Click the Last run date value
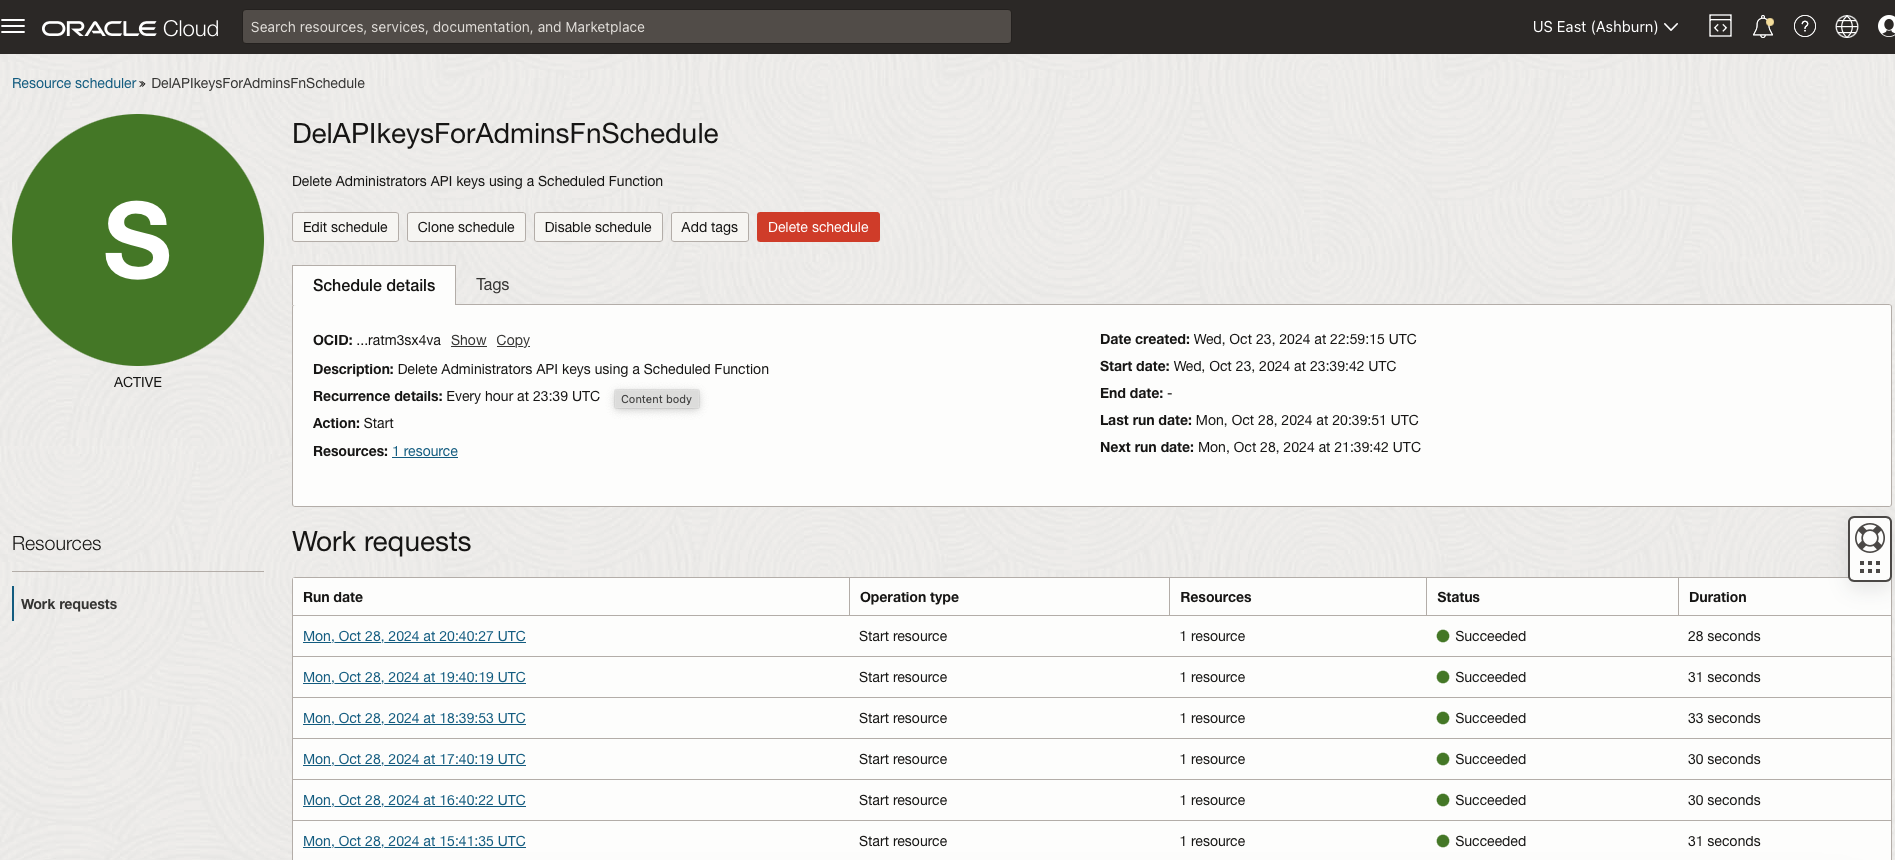 pyautogui.click(x=1307, y=420)
